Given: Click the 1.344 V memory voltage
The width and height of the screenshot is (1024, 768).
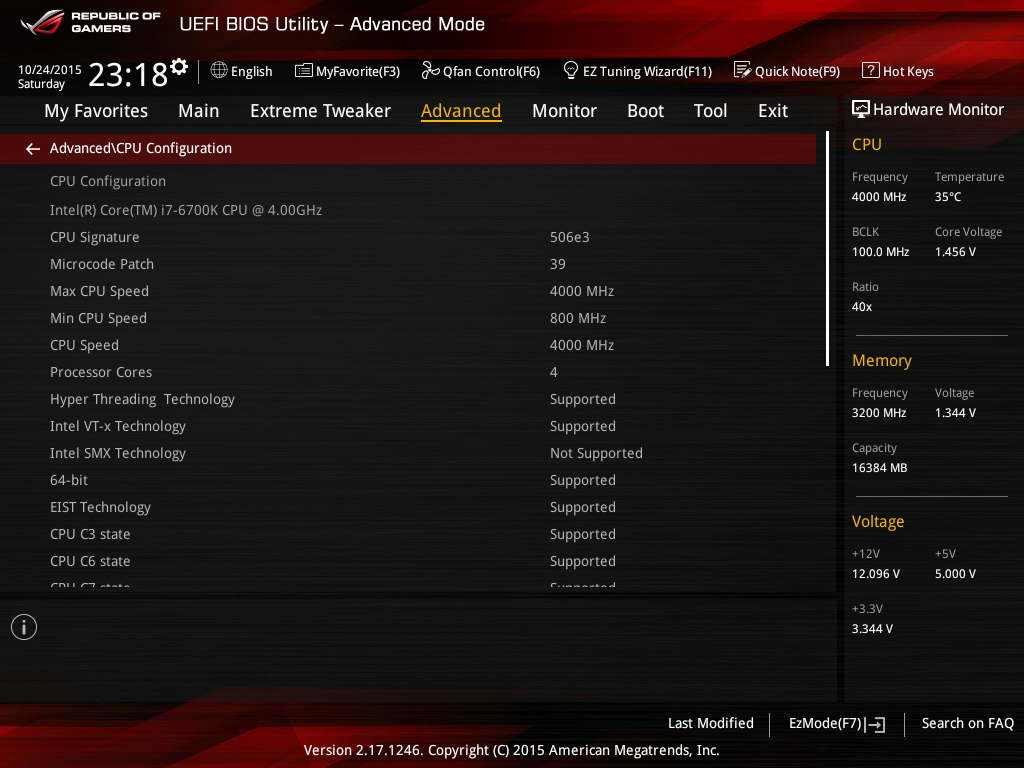Looking at the screenshot, I should click(x=955, y=413).
